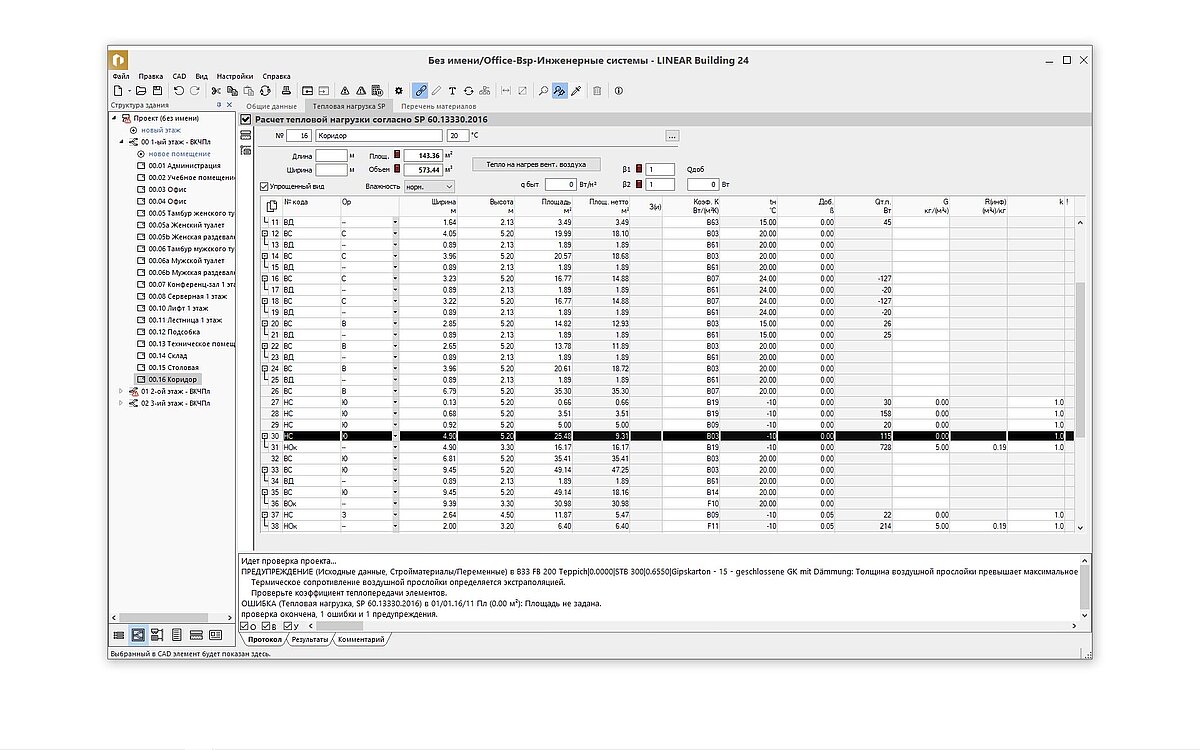The image size is (1200, 750).
Task: Click the info circle icon
Action: [x=619, y=91]
